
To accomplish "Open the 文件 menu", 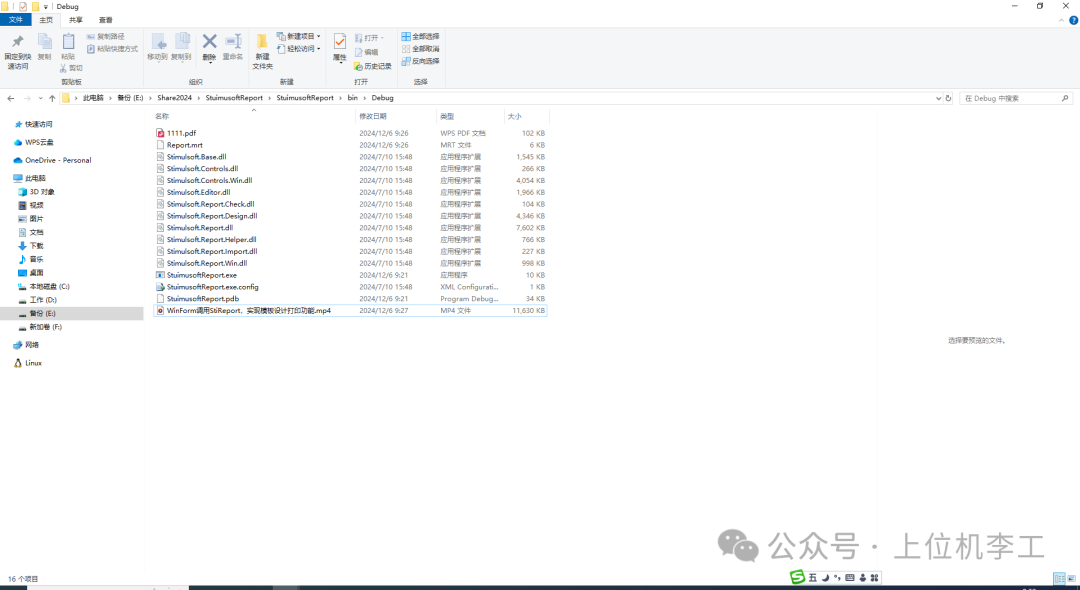I will click(x=16, y=19).
